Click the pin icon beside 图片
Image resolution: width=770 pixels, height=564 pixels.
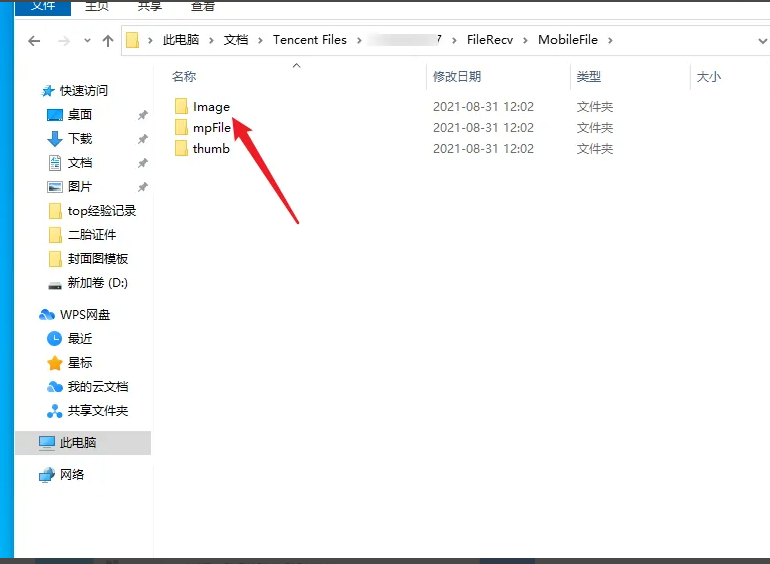point(142,187)
